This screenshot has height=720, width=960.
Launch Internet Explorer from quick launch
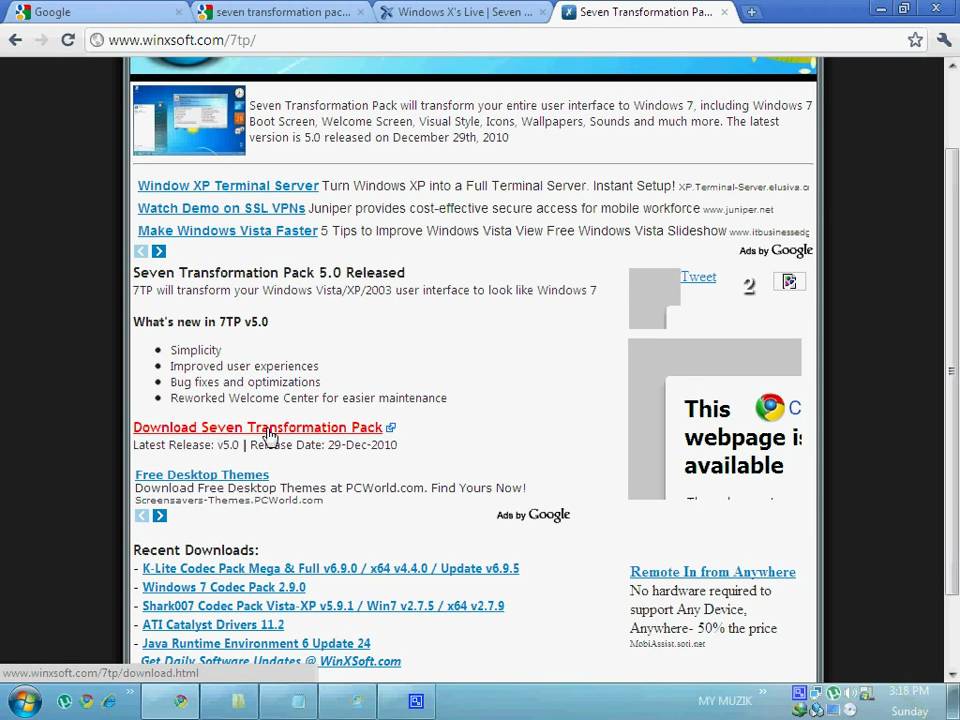click(x=109, y=701)
